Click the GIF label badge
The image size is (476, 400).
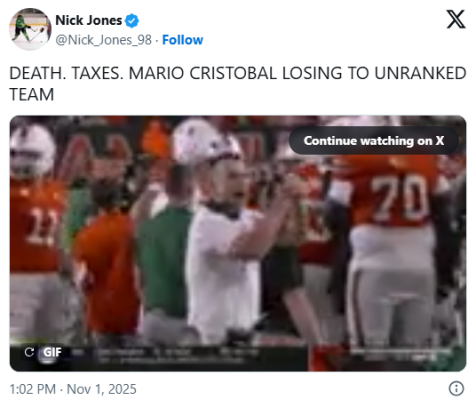click(52, 352)
